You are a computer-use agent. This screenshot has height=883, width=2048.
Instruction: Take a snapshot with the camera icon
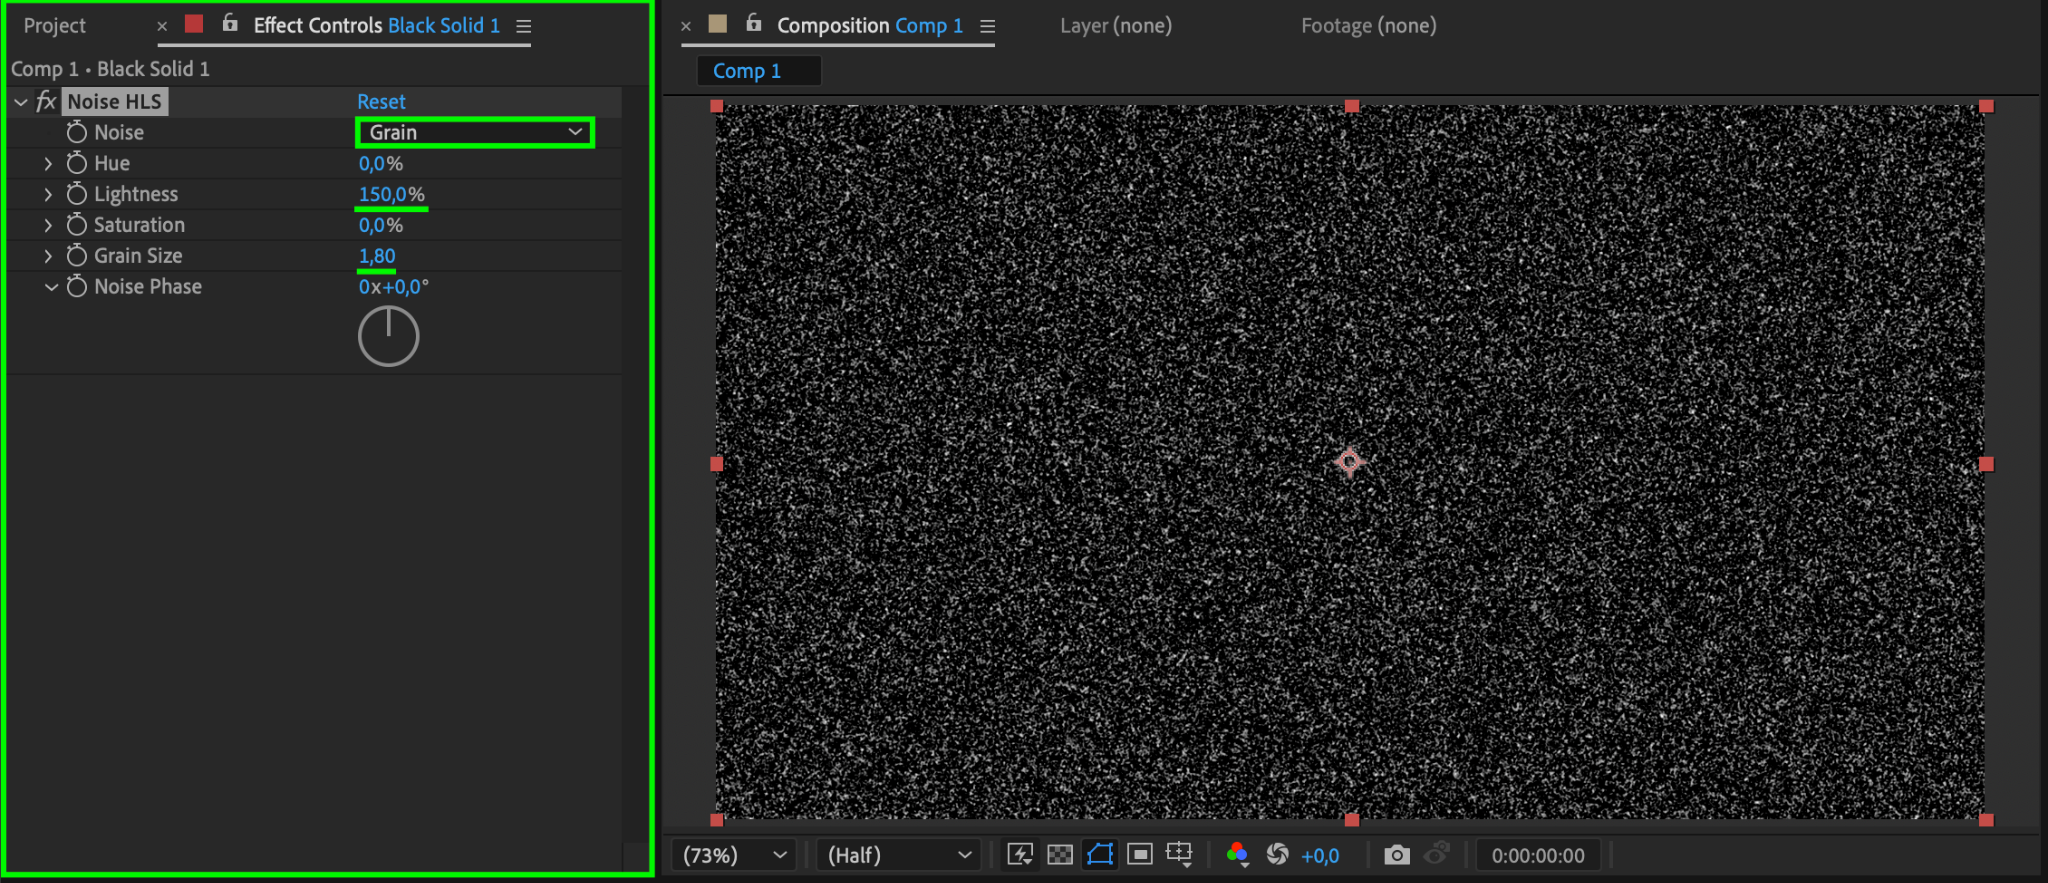point(1397,855)
